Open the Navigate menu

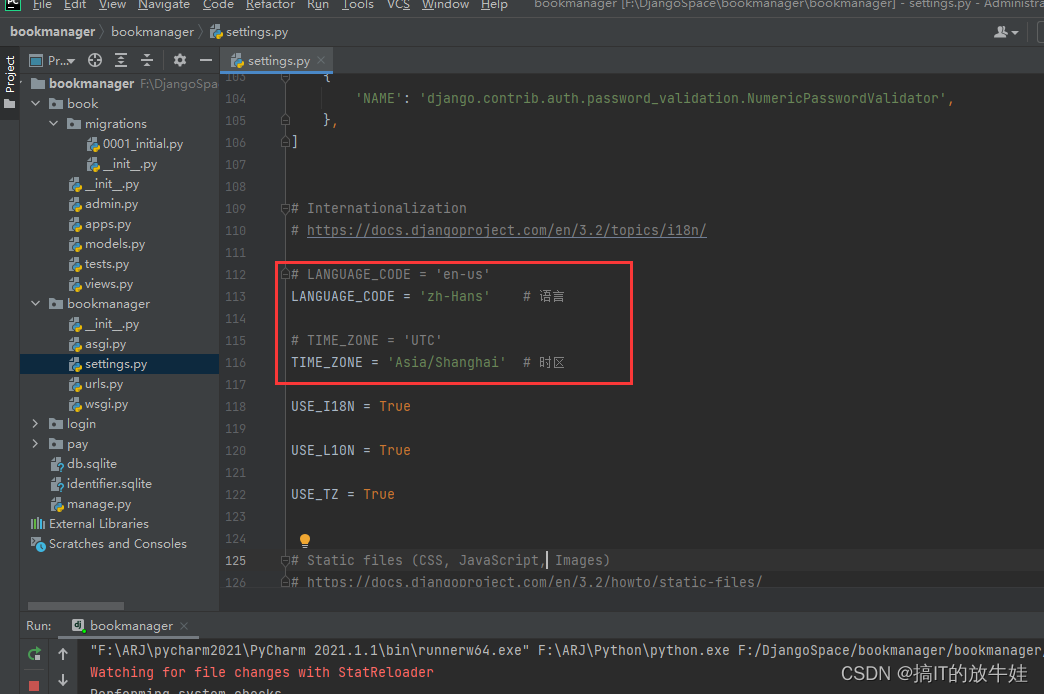[164, 5]
